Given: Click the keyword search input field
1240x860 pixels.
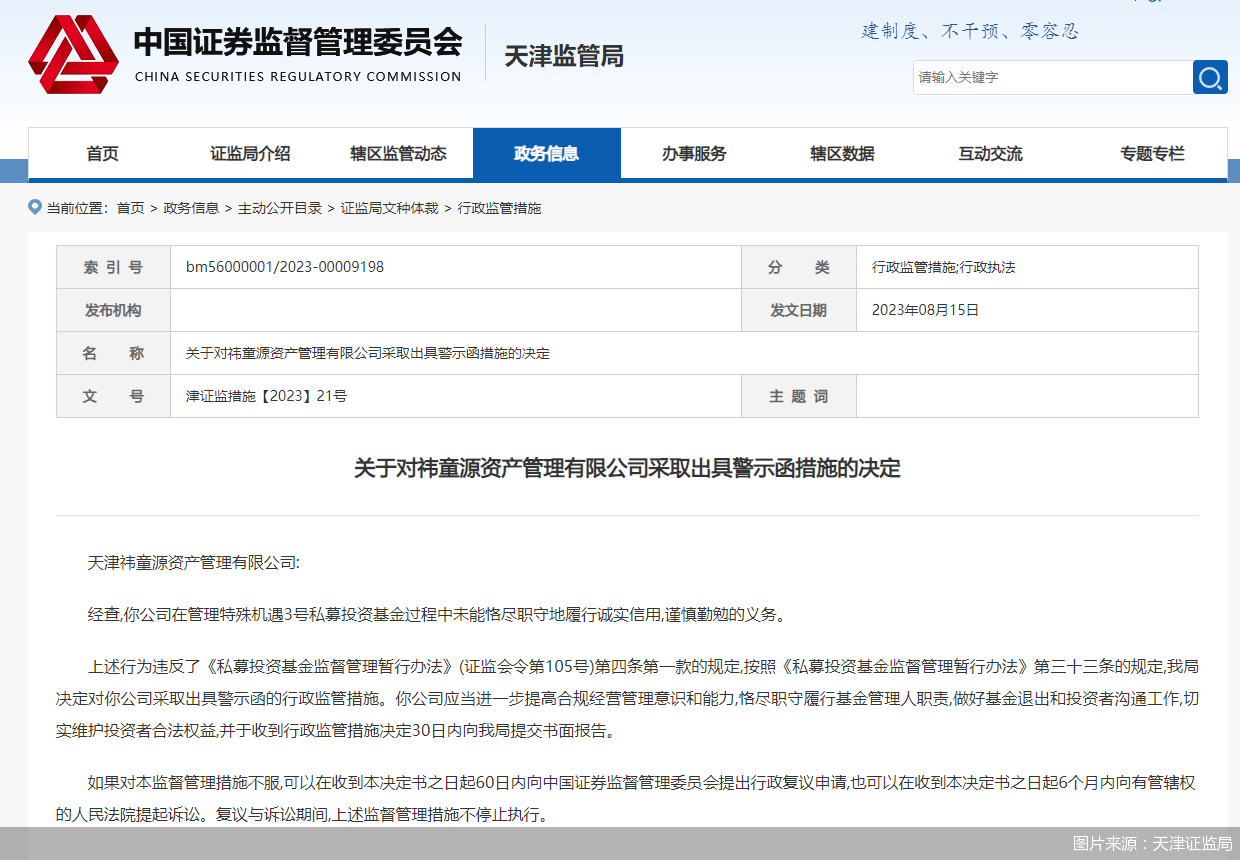Looking at the screenshot, I should 1051,77.
